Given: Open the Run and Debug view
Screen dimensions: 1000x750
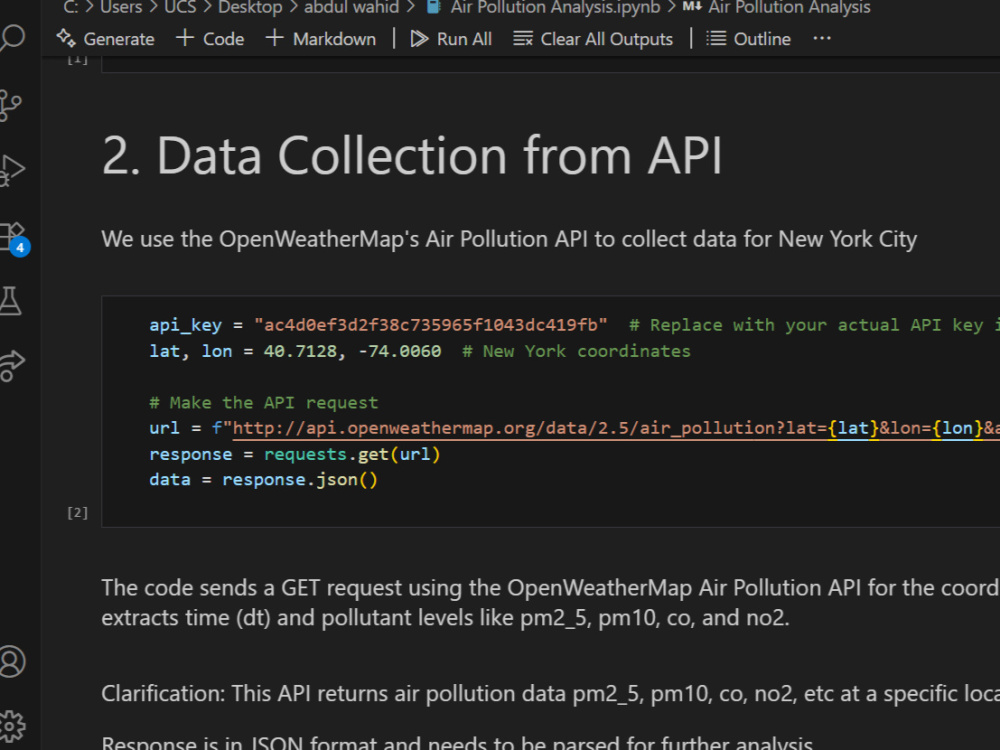Looking at the screenshot, I should pos(11,170).
